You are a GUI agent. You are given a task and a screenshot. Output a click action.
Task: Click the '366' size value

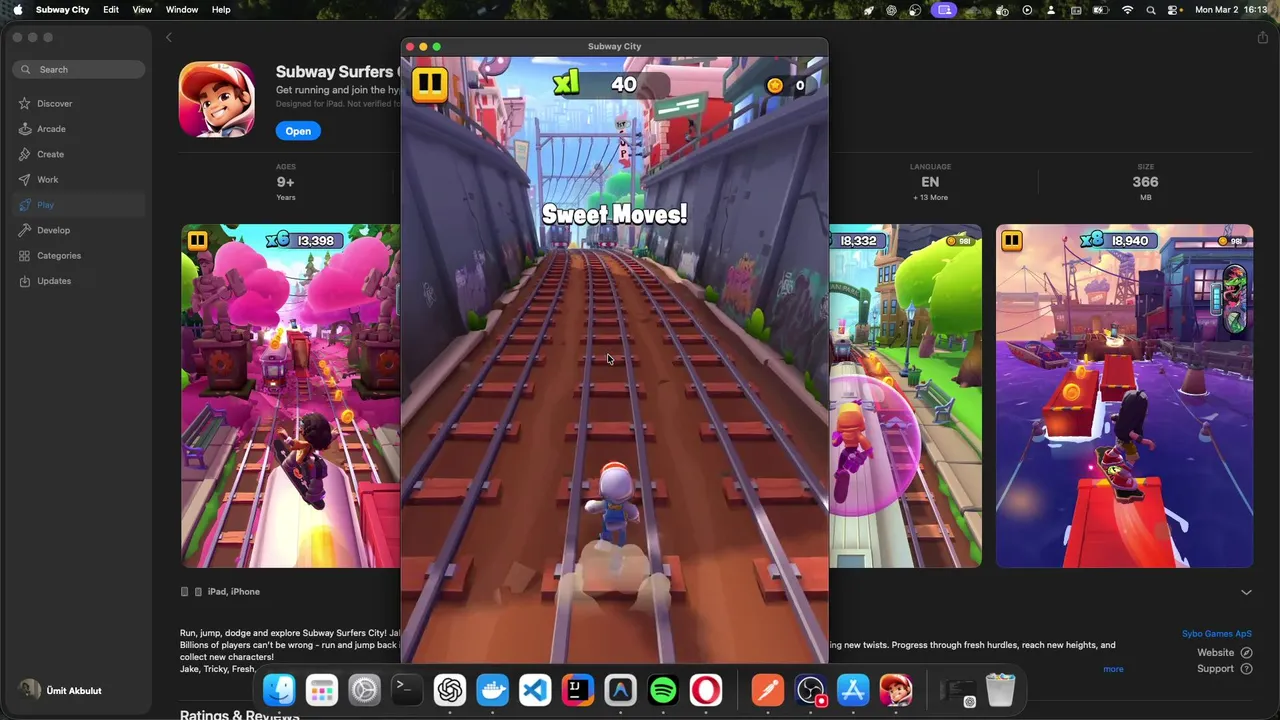pyautogui.click(x=1145, y=182)
